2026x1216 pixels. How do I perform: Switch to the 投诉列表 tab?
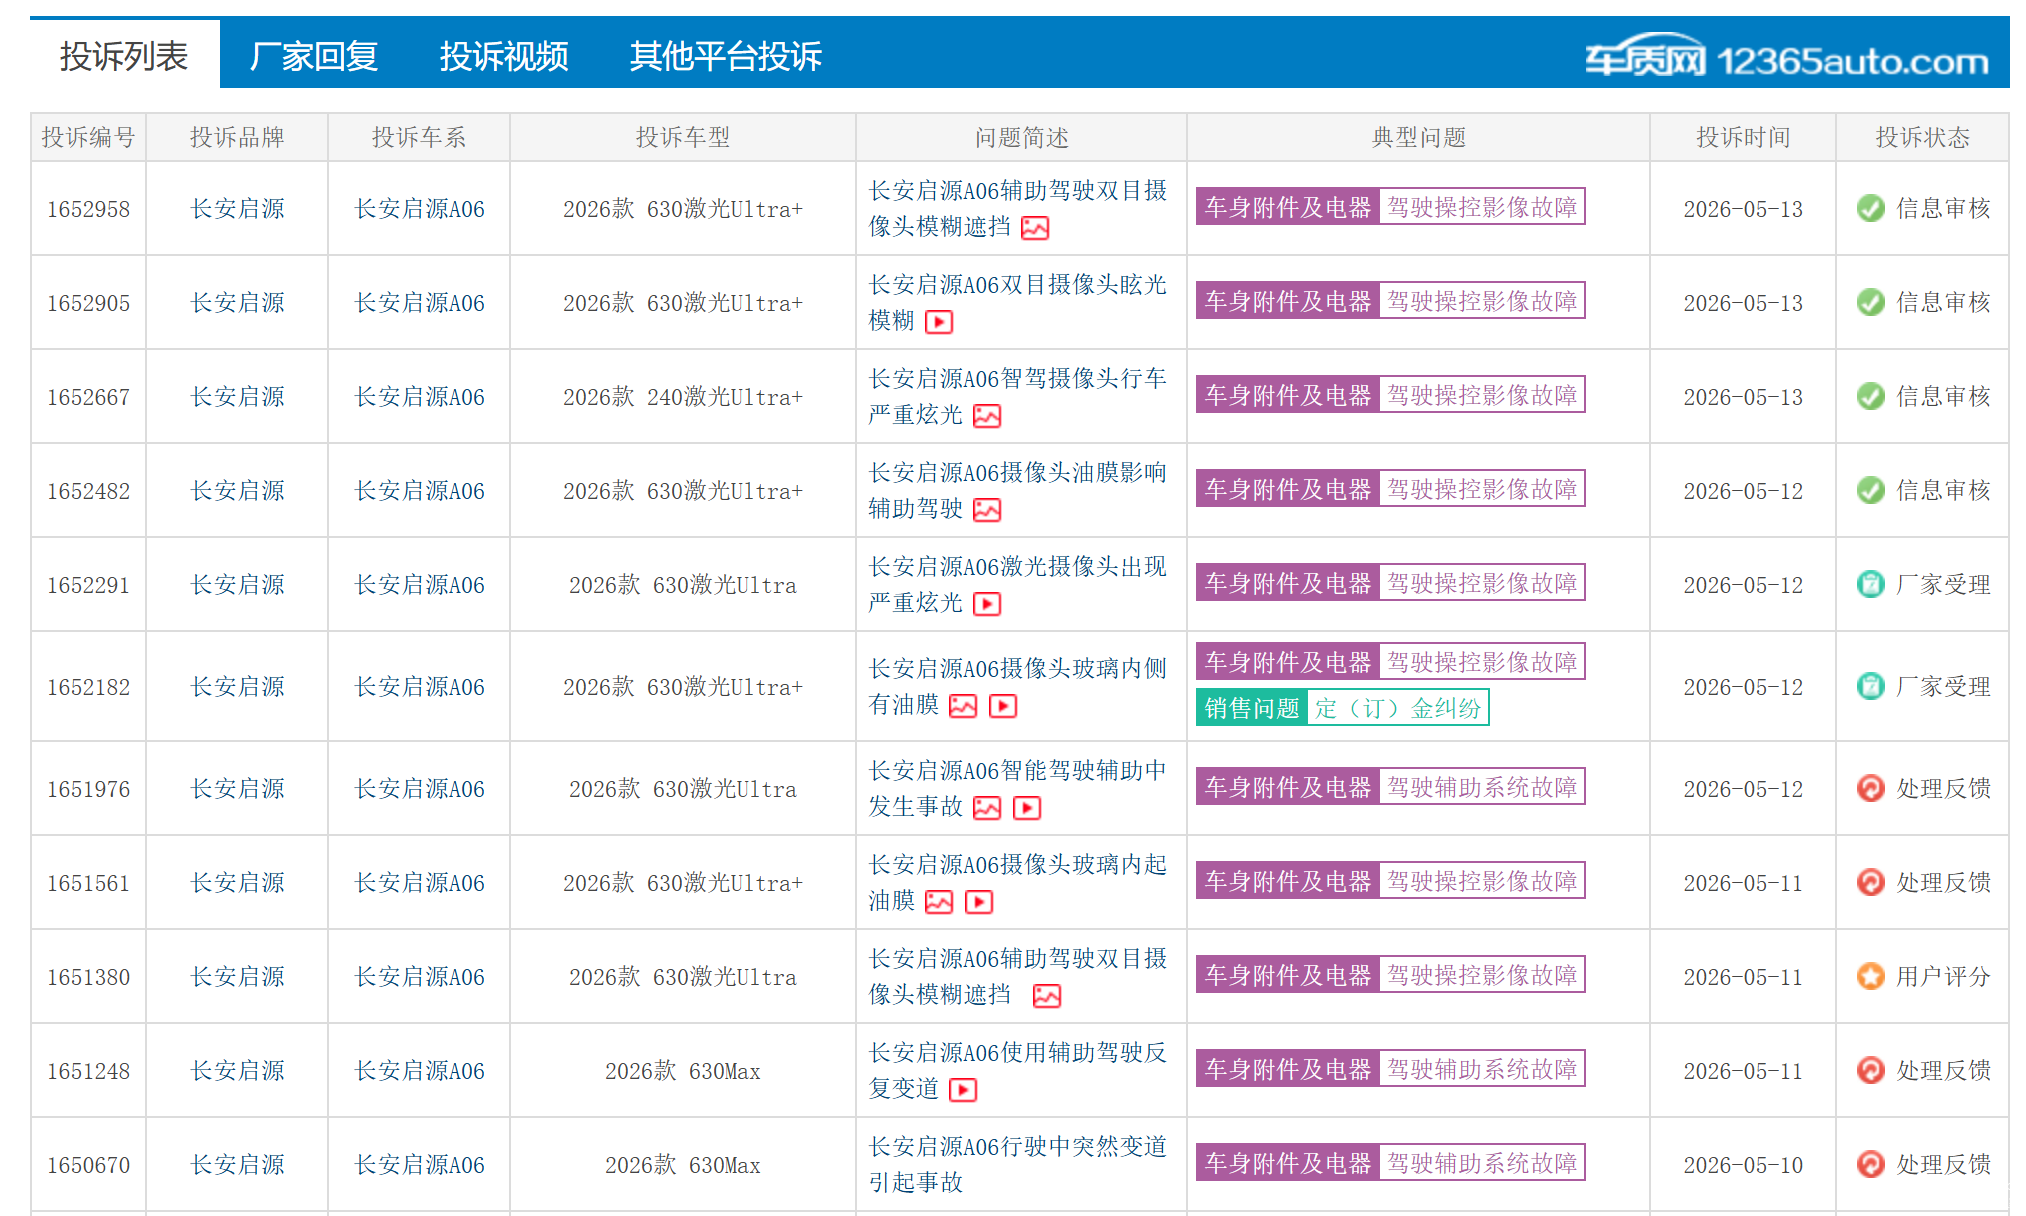pos(124,56)
